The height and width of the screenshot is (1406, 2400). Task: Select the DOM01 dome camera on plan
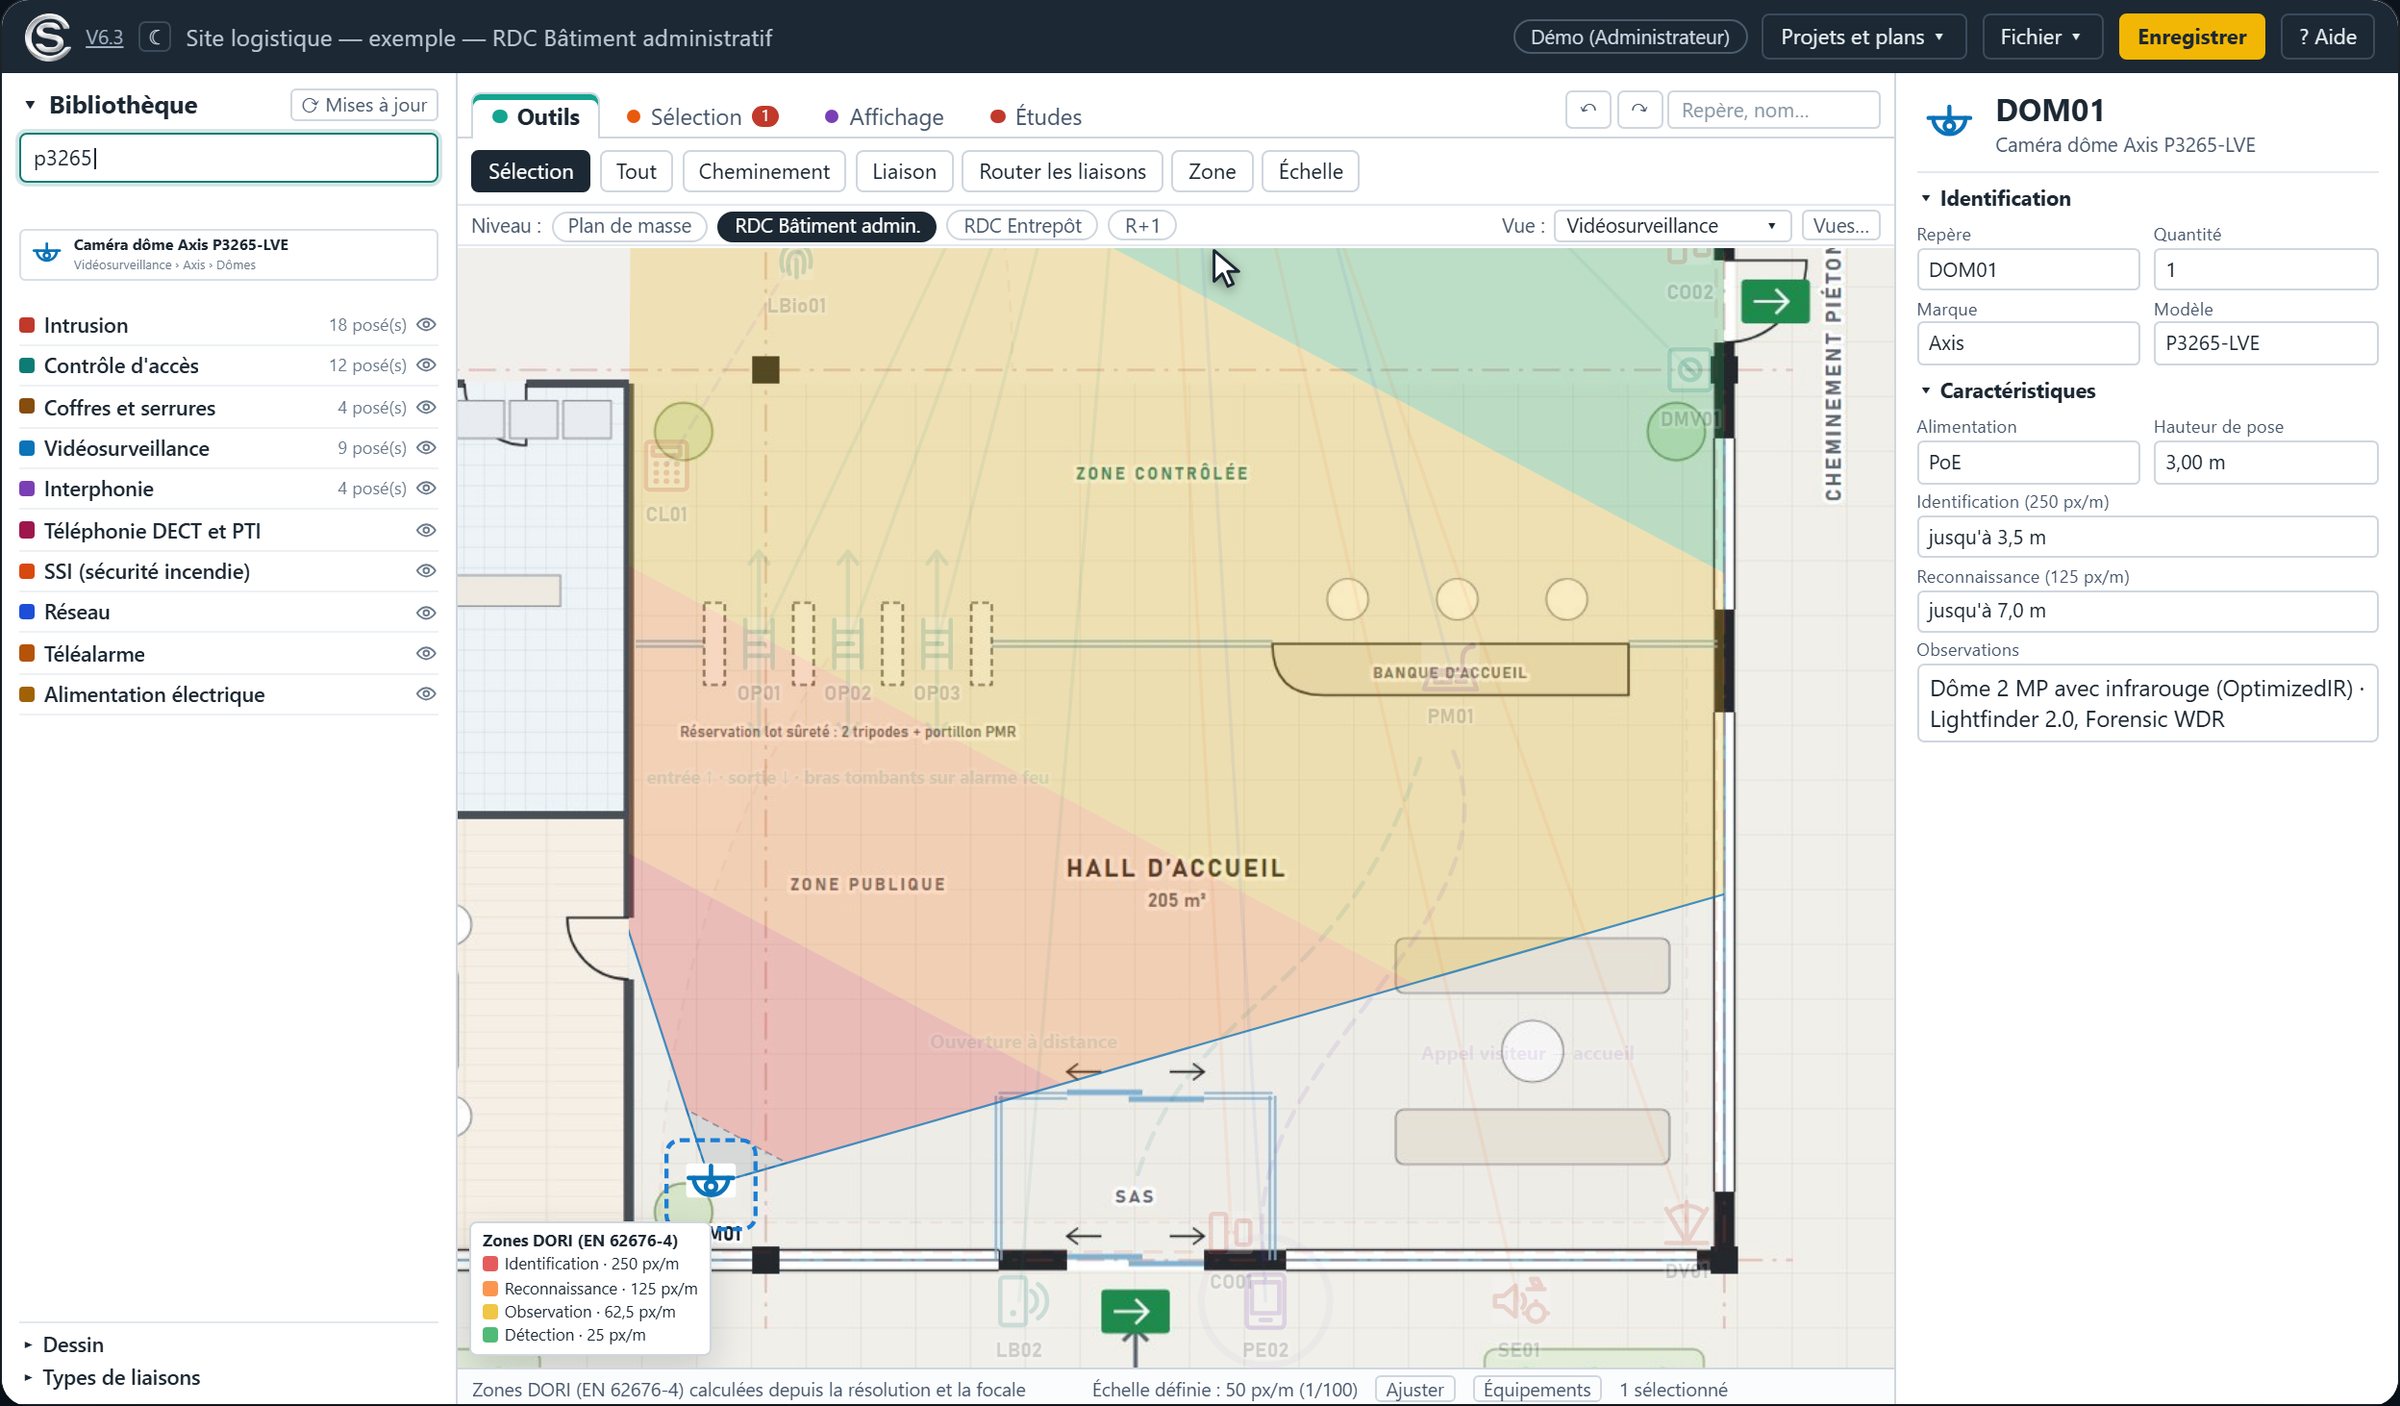click(711, 1183)
